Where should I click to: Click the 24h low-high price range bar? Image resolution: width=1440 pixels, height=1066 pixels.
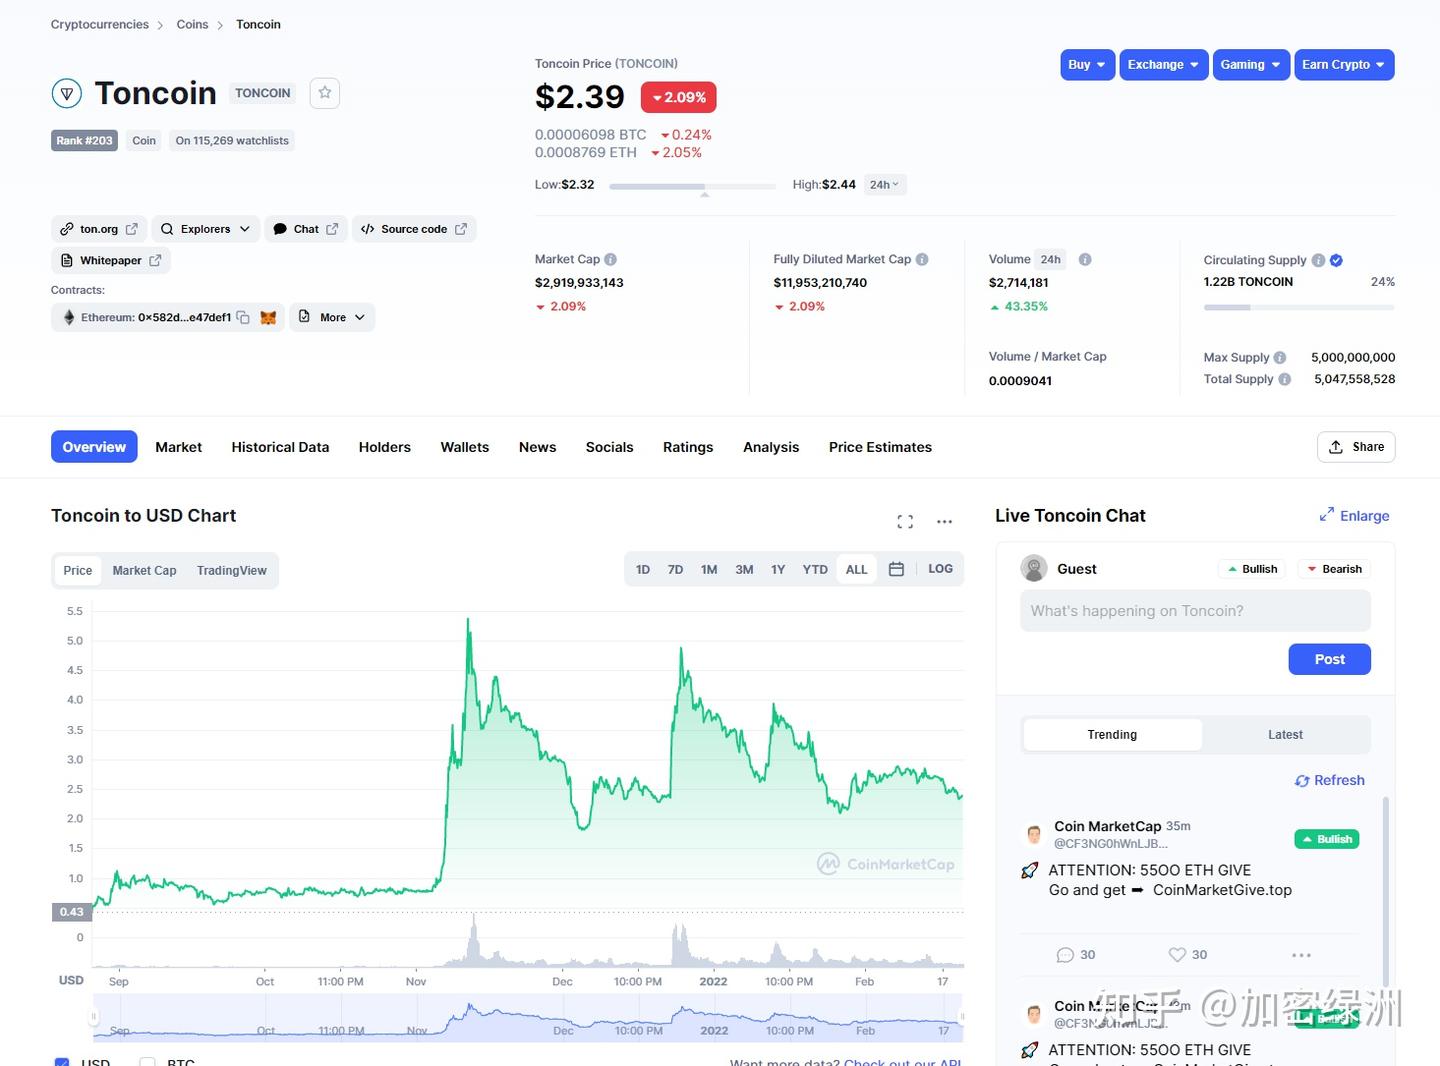[691, 186]
